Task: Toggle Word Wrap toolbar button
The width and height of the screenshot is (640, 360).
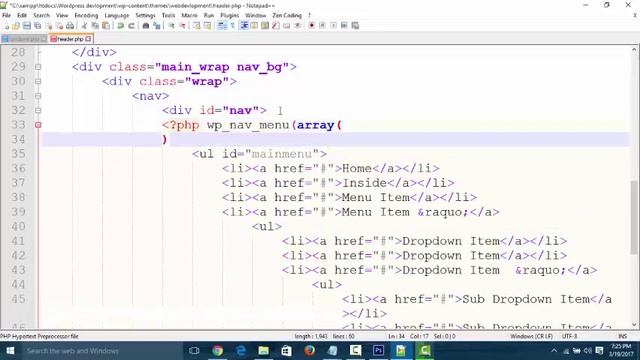Action: pyautogui.click(x=222, y=26)
